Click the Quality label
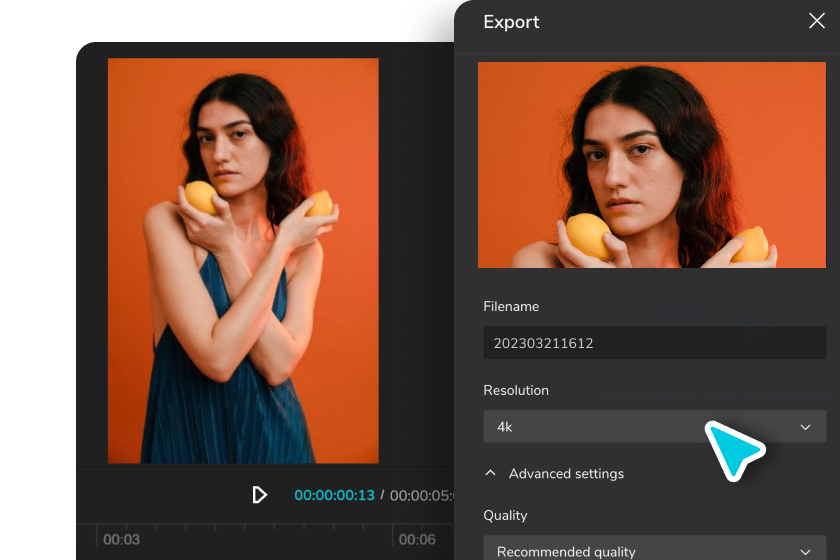840x560 pixels. (505, 515)
